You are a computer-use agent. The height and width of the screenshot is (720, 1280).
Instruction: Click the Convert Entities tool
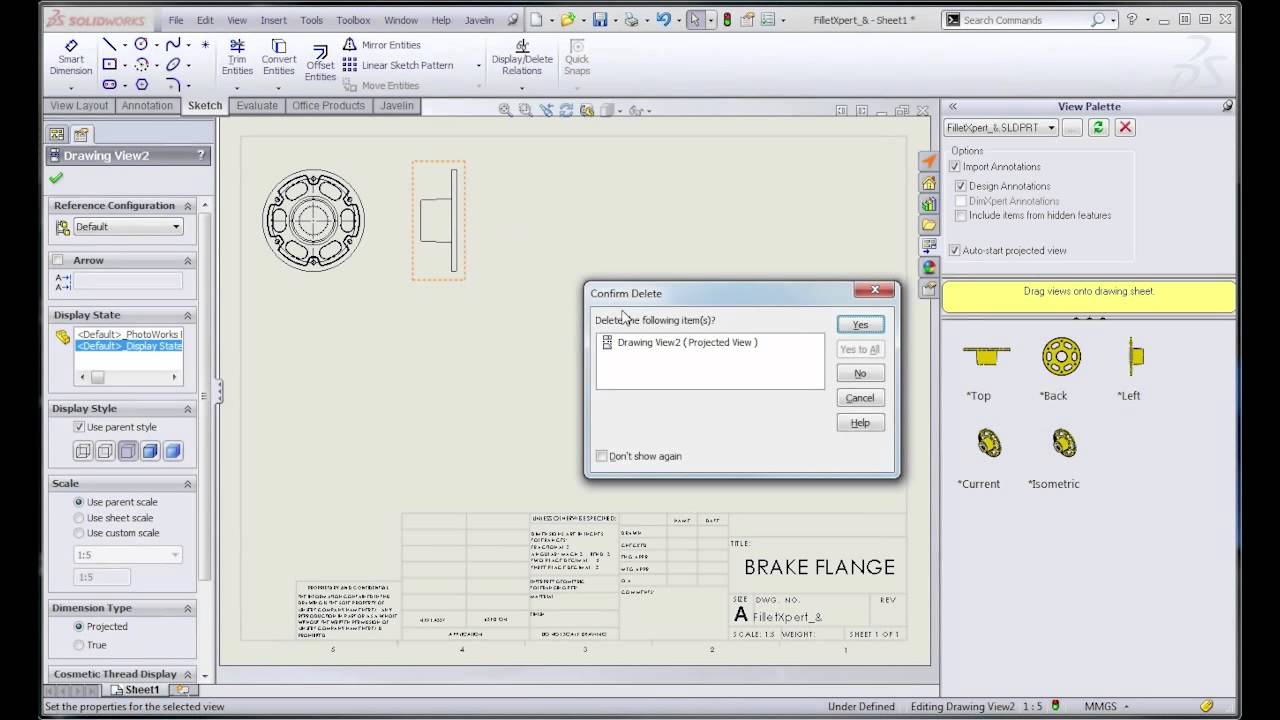click(x=279, y=58)
